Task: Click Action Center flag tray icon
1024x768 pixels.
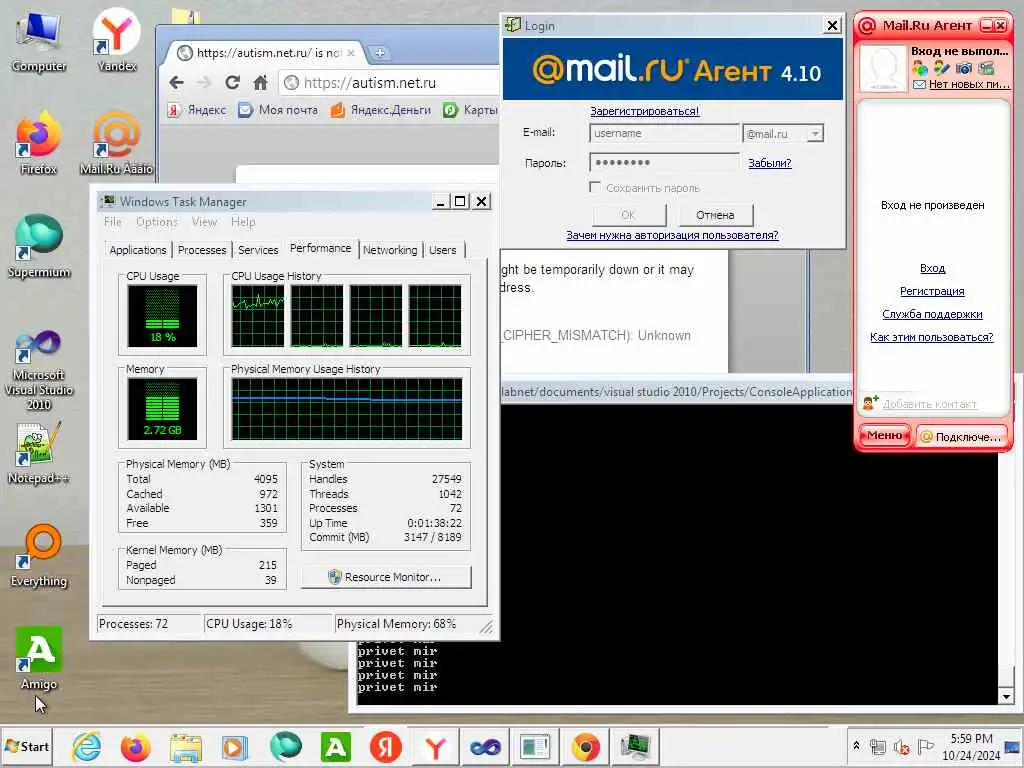Action: 925,746
